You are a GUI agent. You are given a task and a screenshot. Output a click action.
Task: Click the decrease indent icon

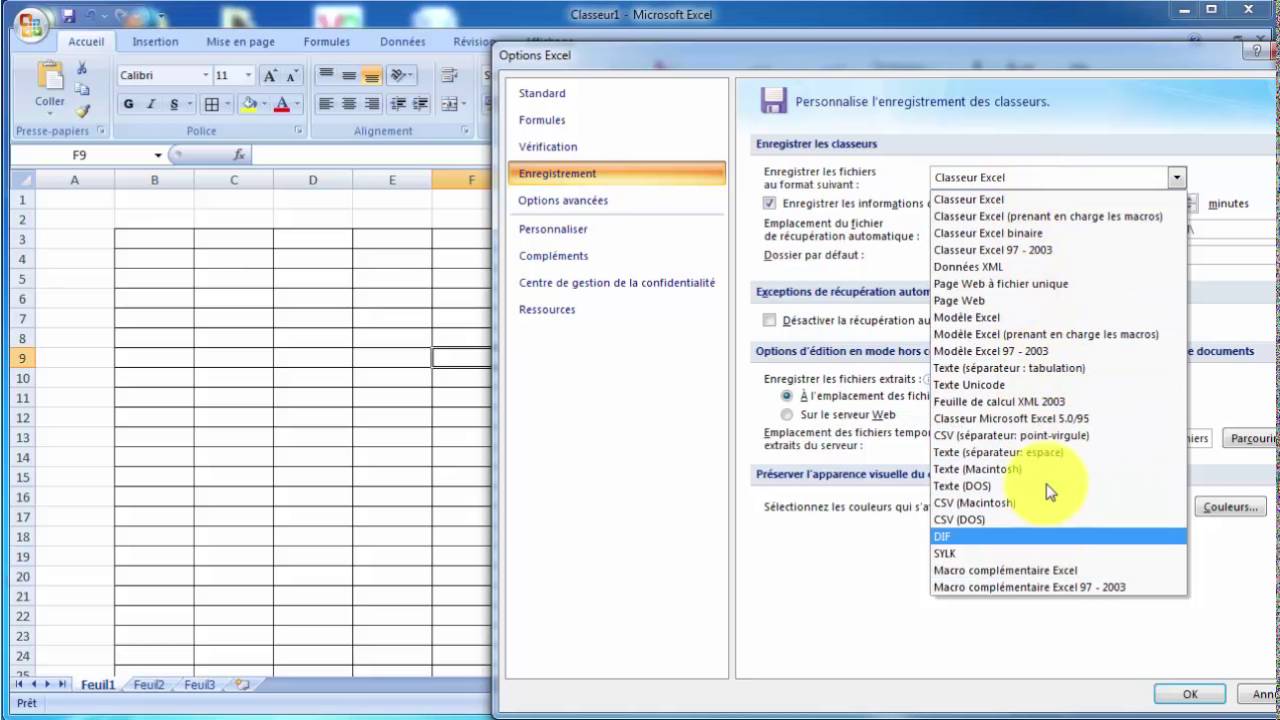pyautogui.click(x=398, y=104)
